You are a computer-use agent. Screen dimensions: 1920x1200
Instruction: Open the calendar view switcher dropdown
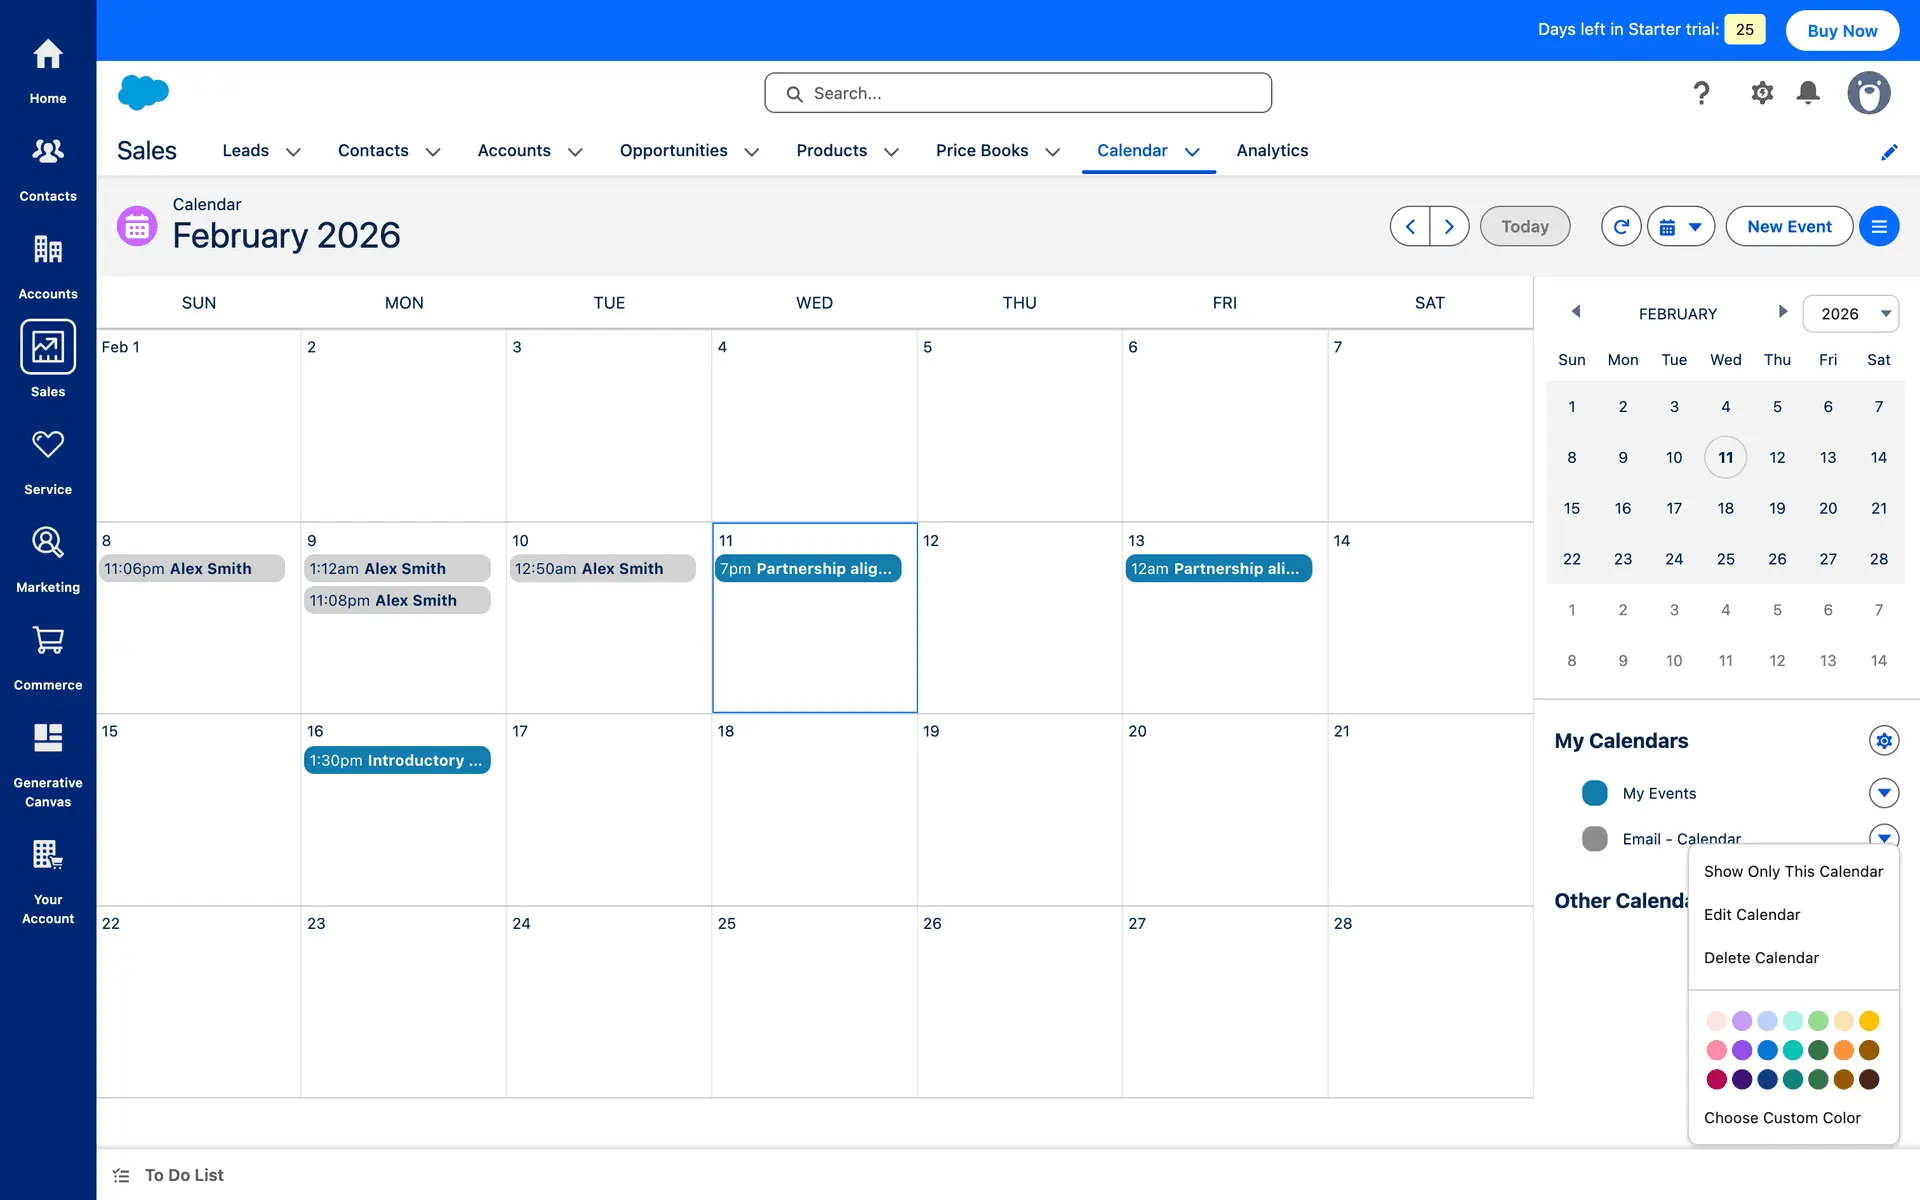1681,227
